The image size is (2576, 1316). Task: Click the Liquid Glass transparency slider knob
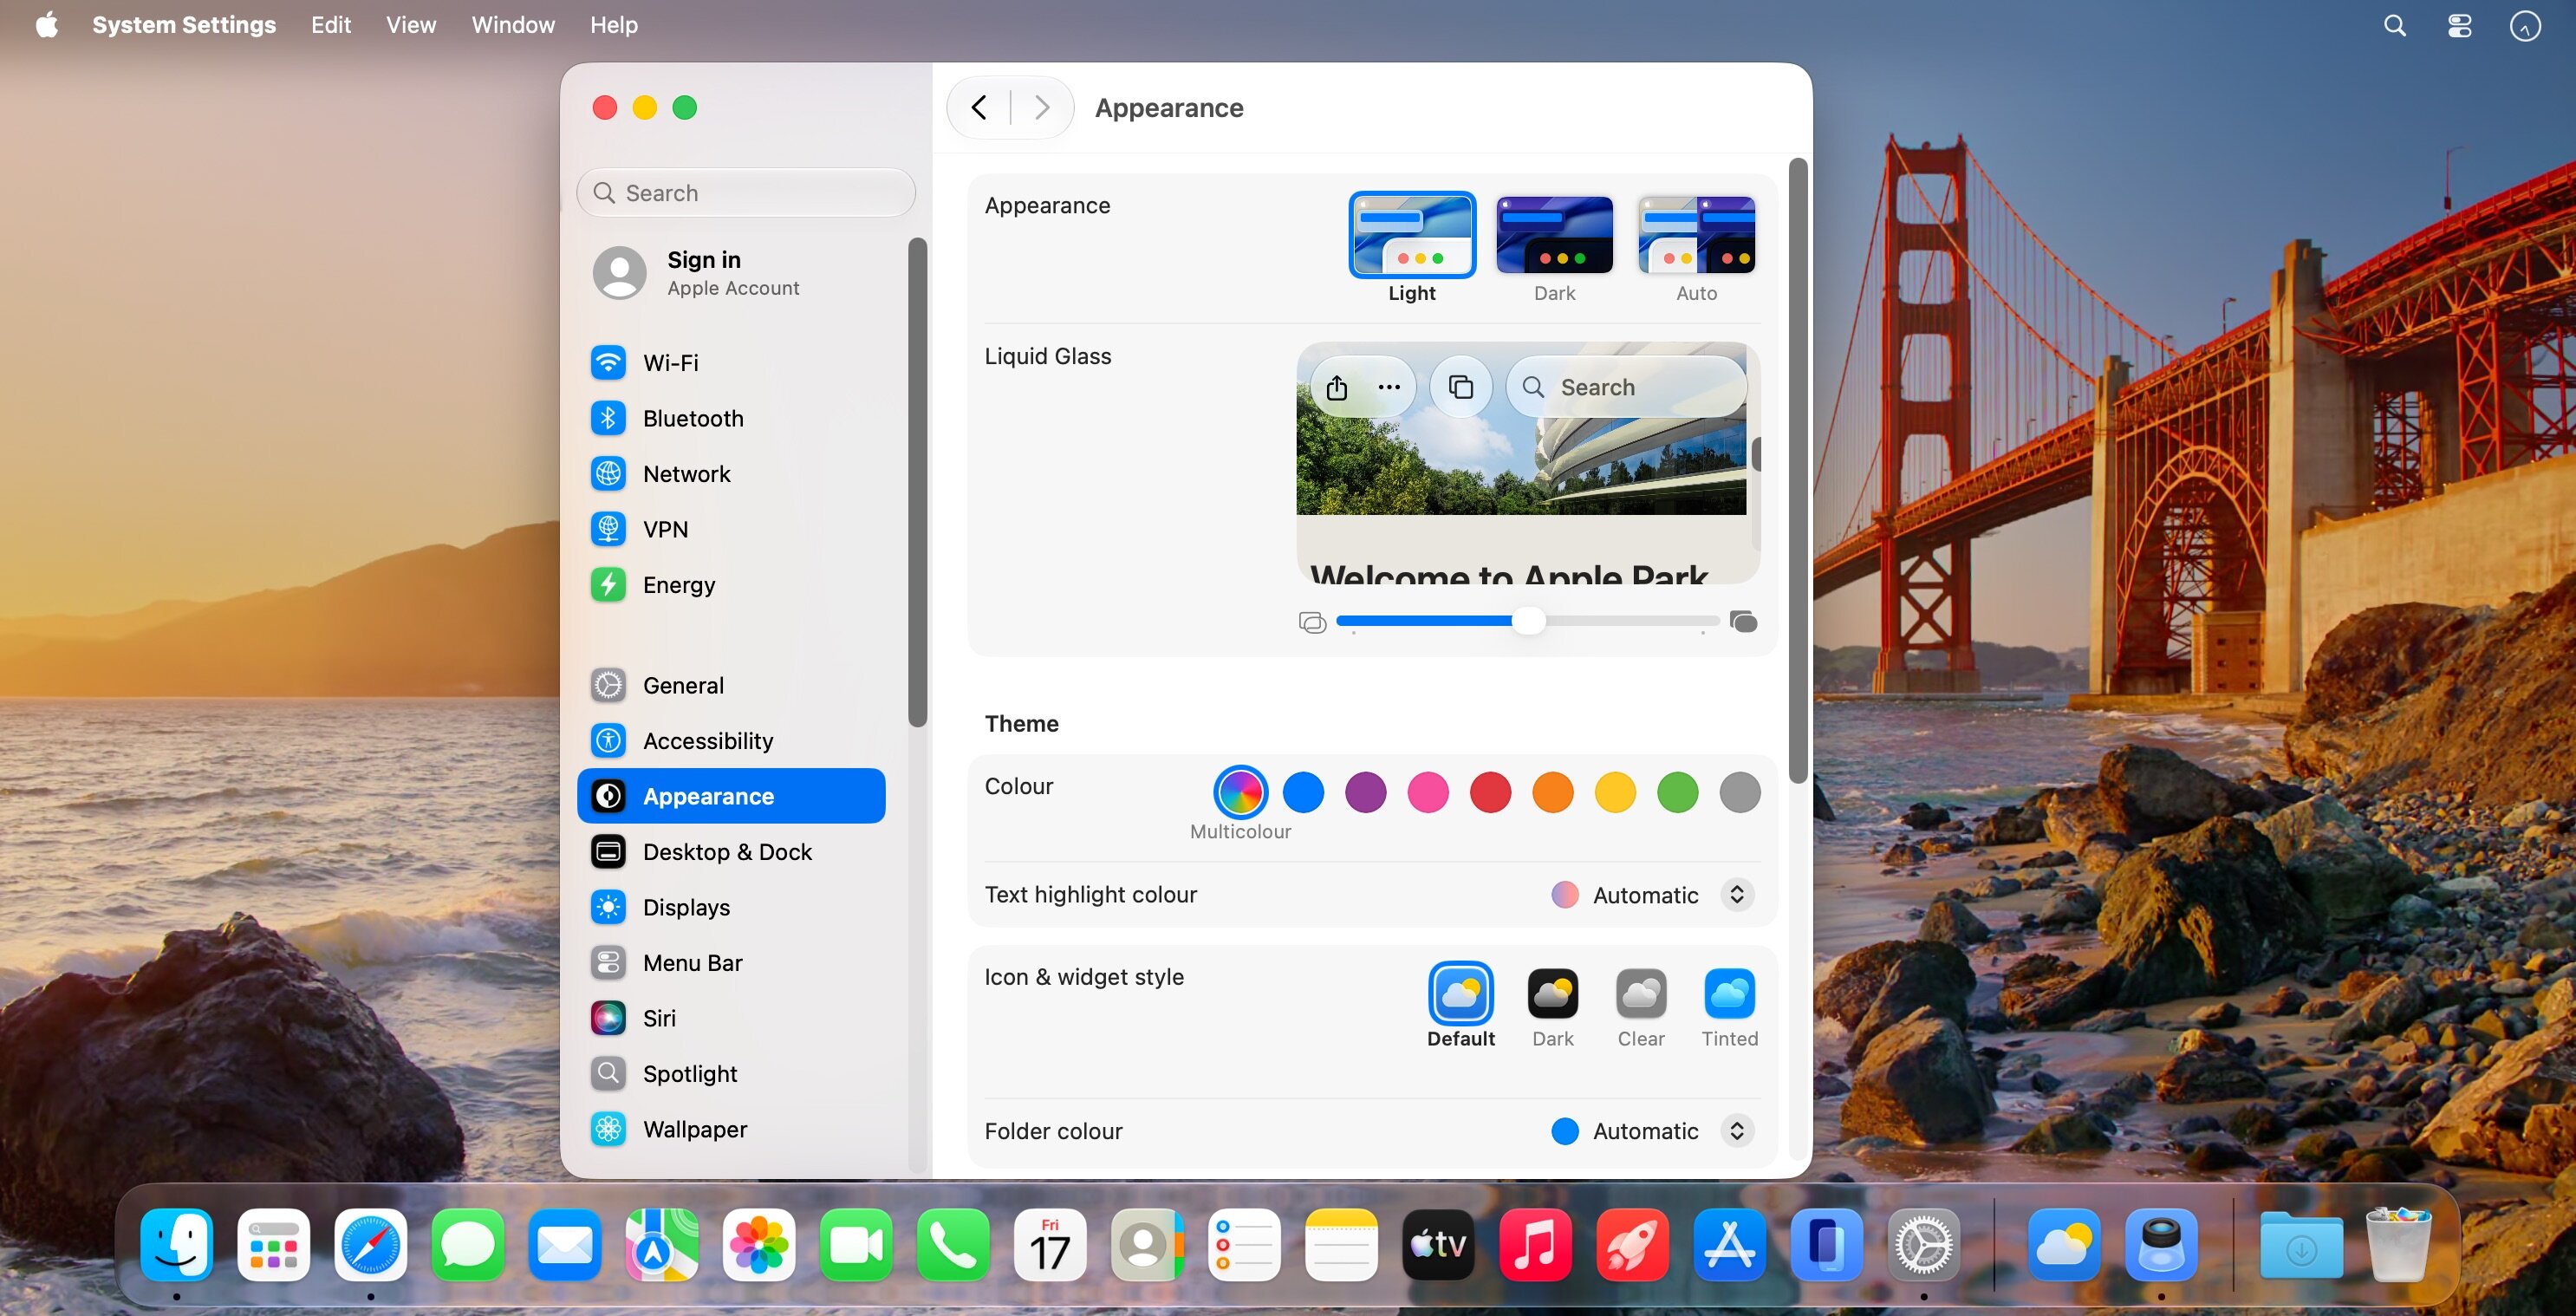[1528, 621]
